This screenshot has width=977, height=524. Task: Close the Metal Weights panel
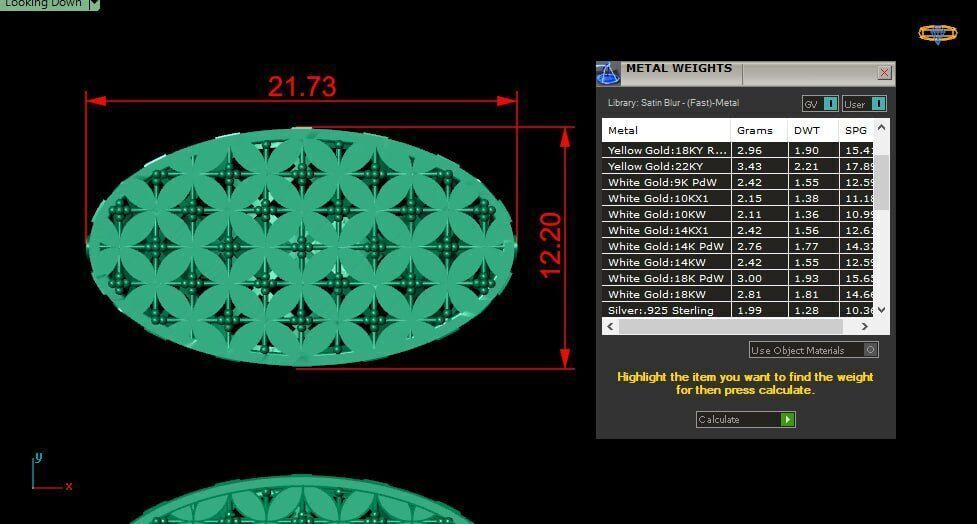pyautogui.click(x=884, y=73)
